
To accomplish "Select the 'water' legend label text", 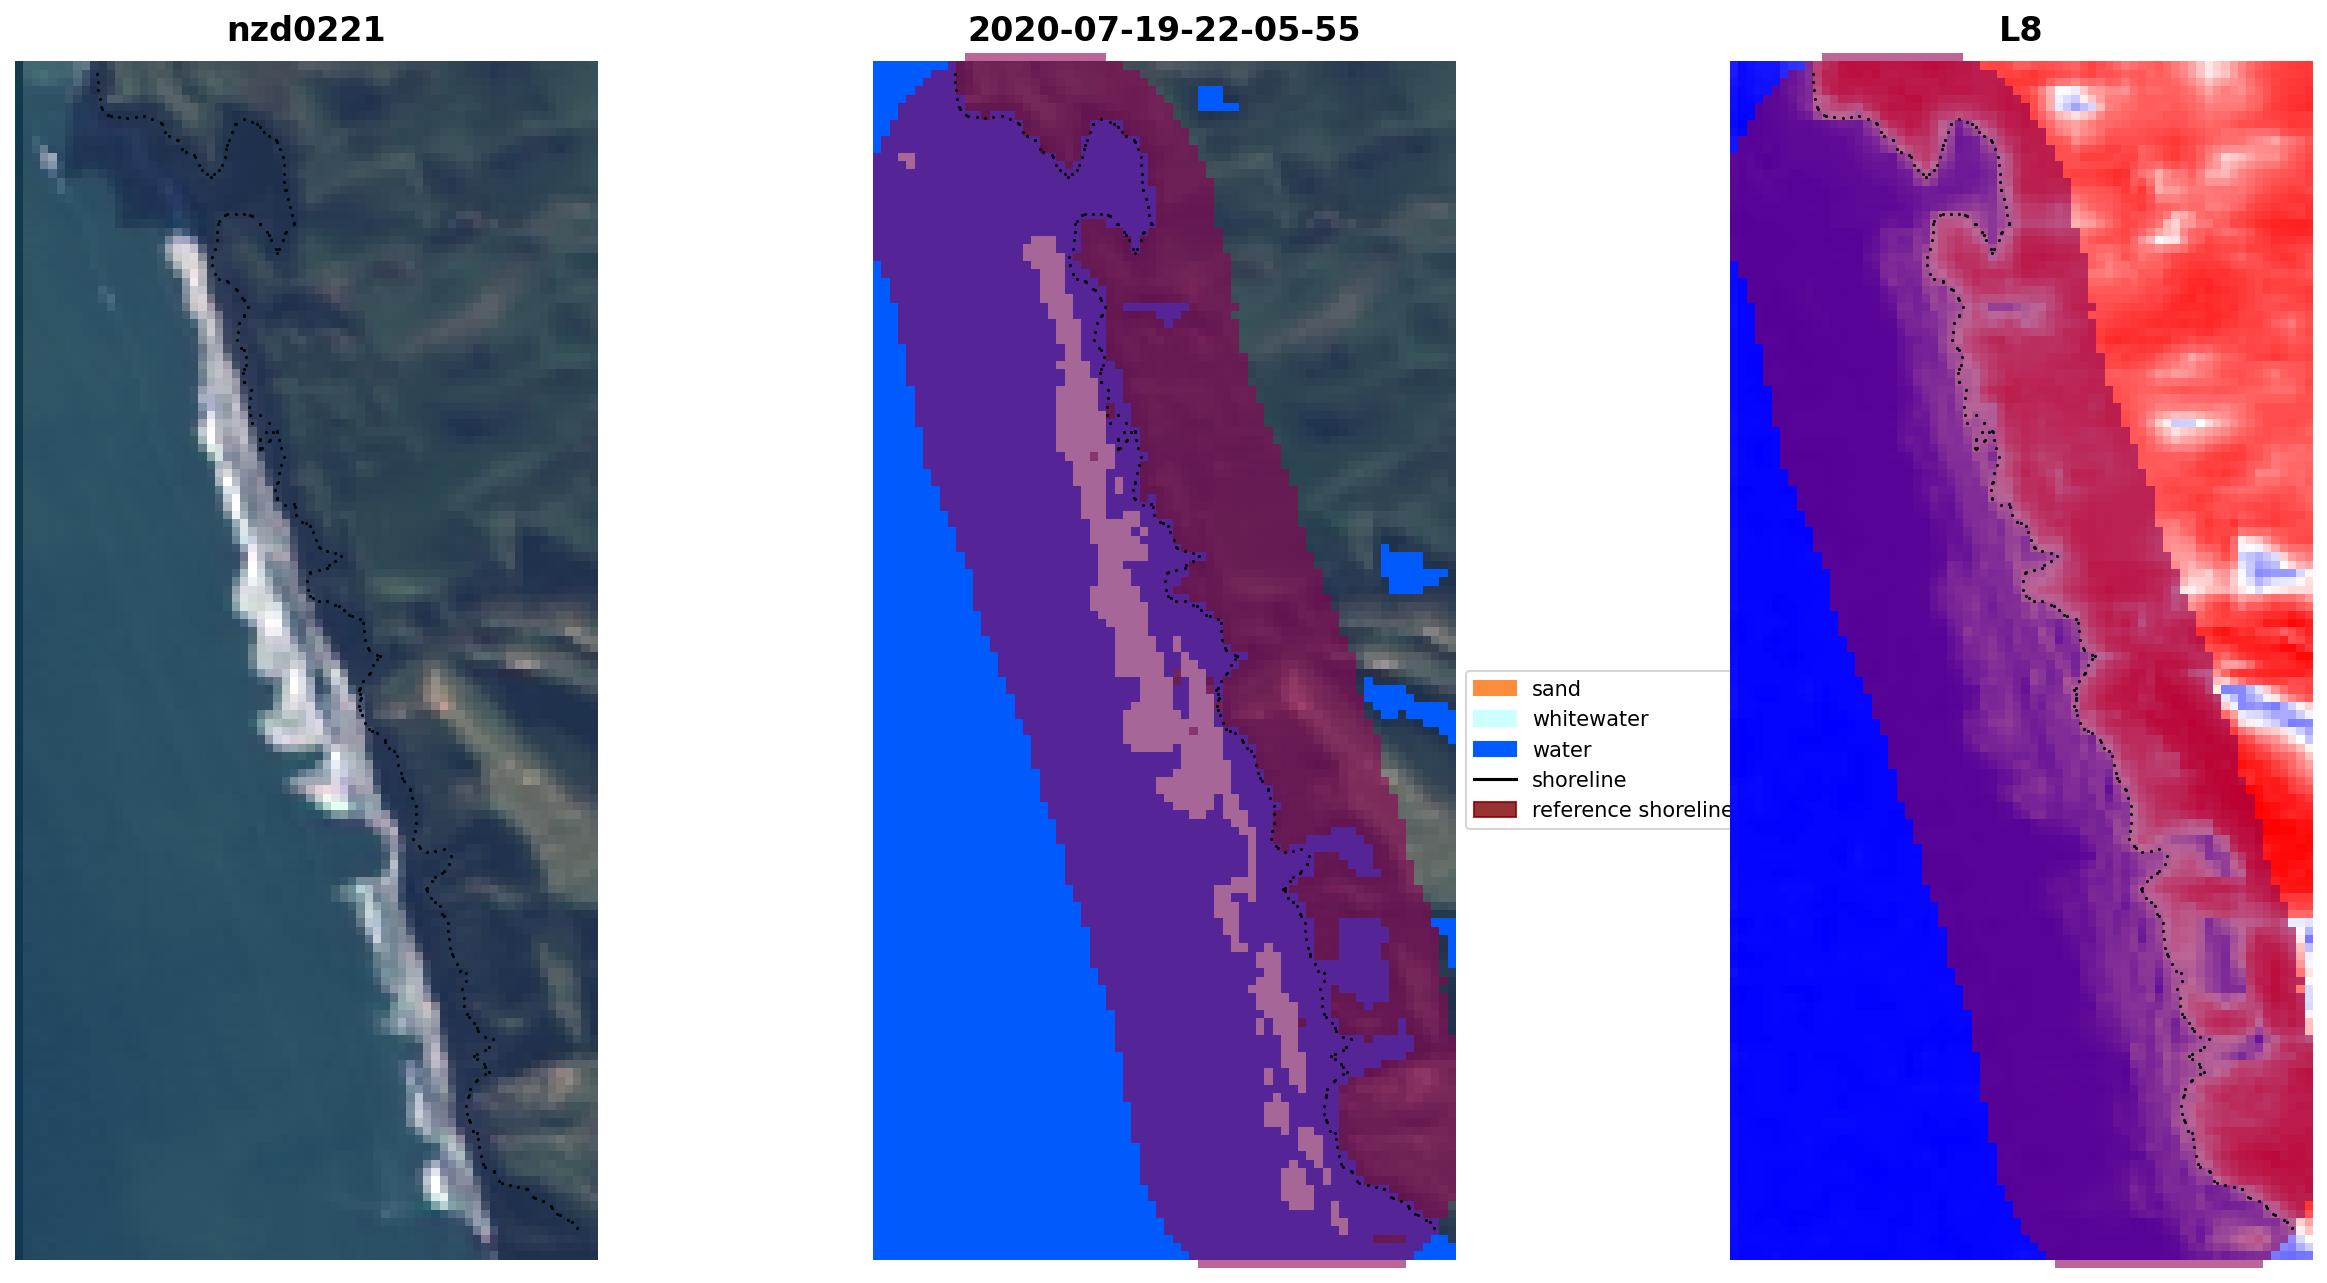I will tap(1560, 750).
